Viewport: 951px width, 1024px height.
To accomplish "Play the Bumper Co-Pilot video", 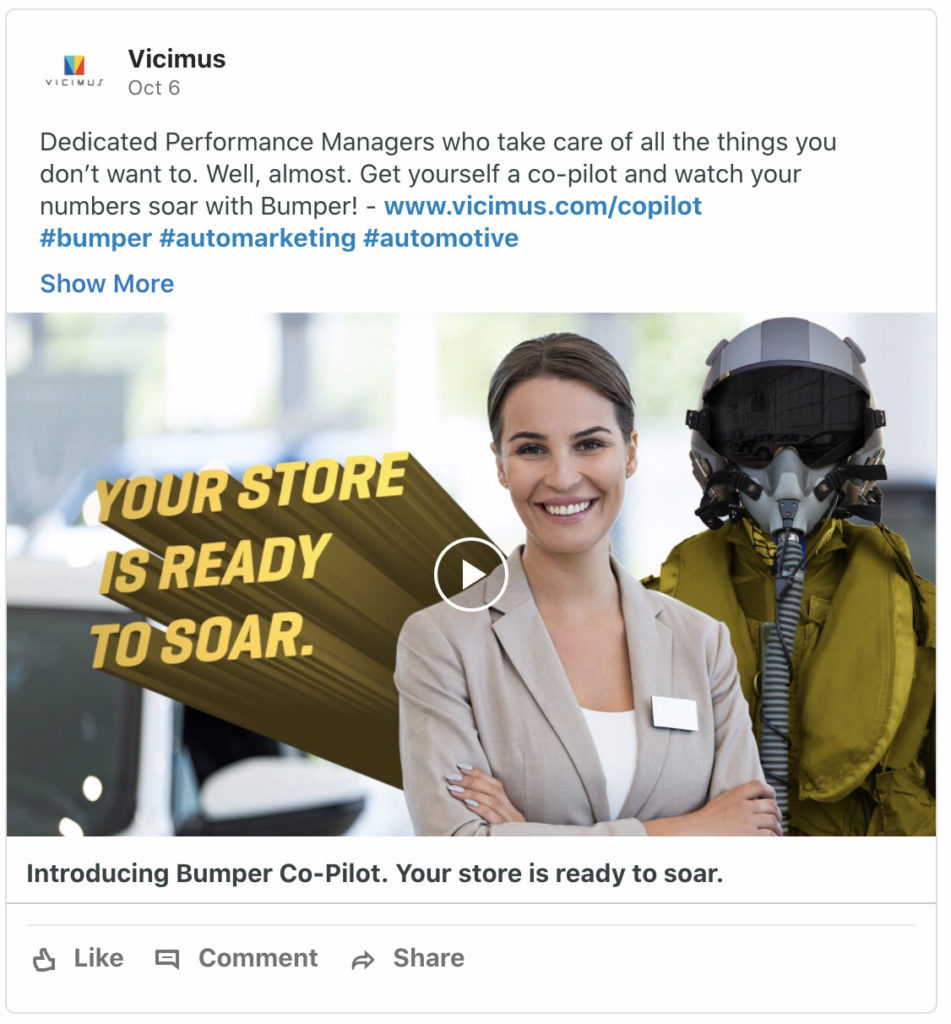I will pos(470,575).
